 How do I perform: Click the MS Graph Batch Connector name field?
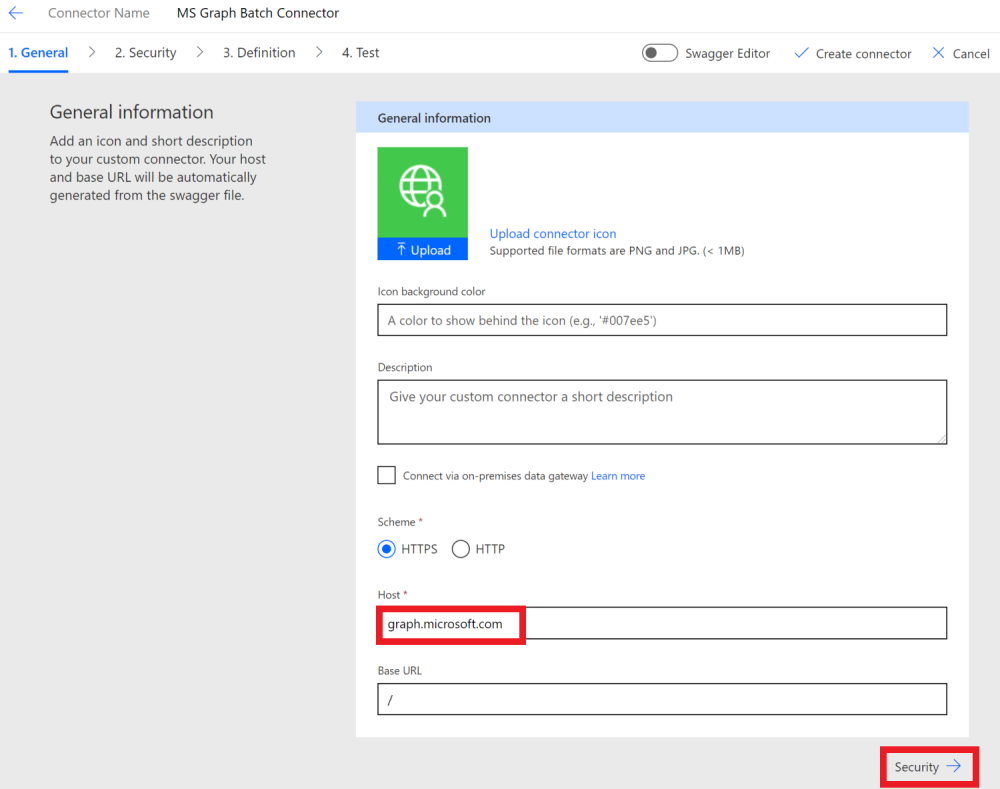tap(258, 13)
